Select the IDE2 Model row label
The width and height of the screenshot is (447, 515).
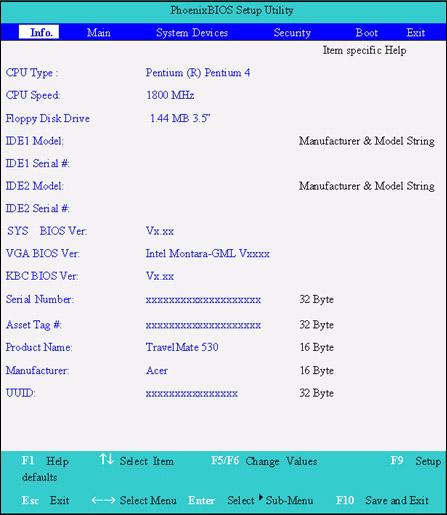(35, 186)
